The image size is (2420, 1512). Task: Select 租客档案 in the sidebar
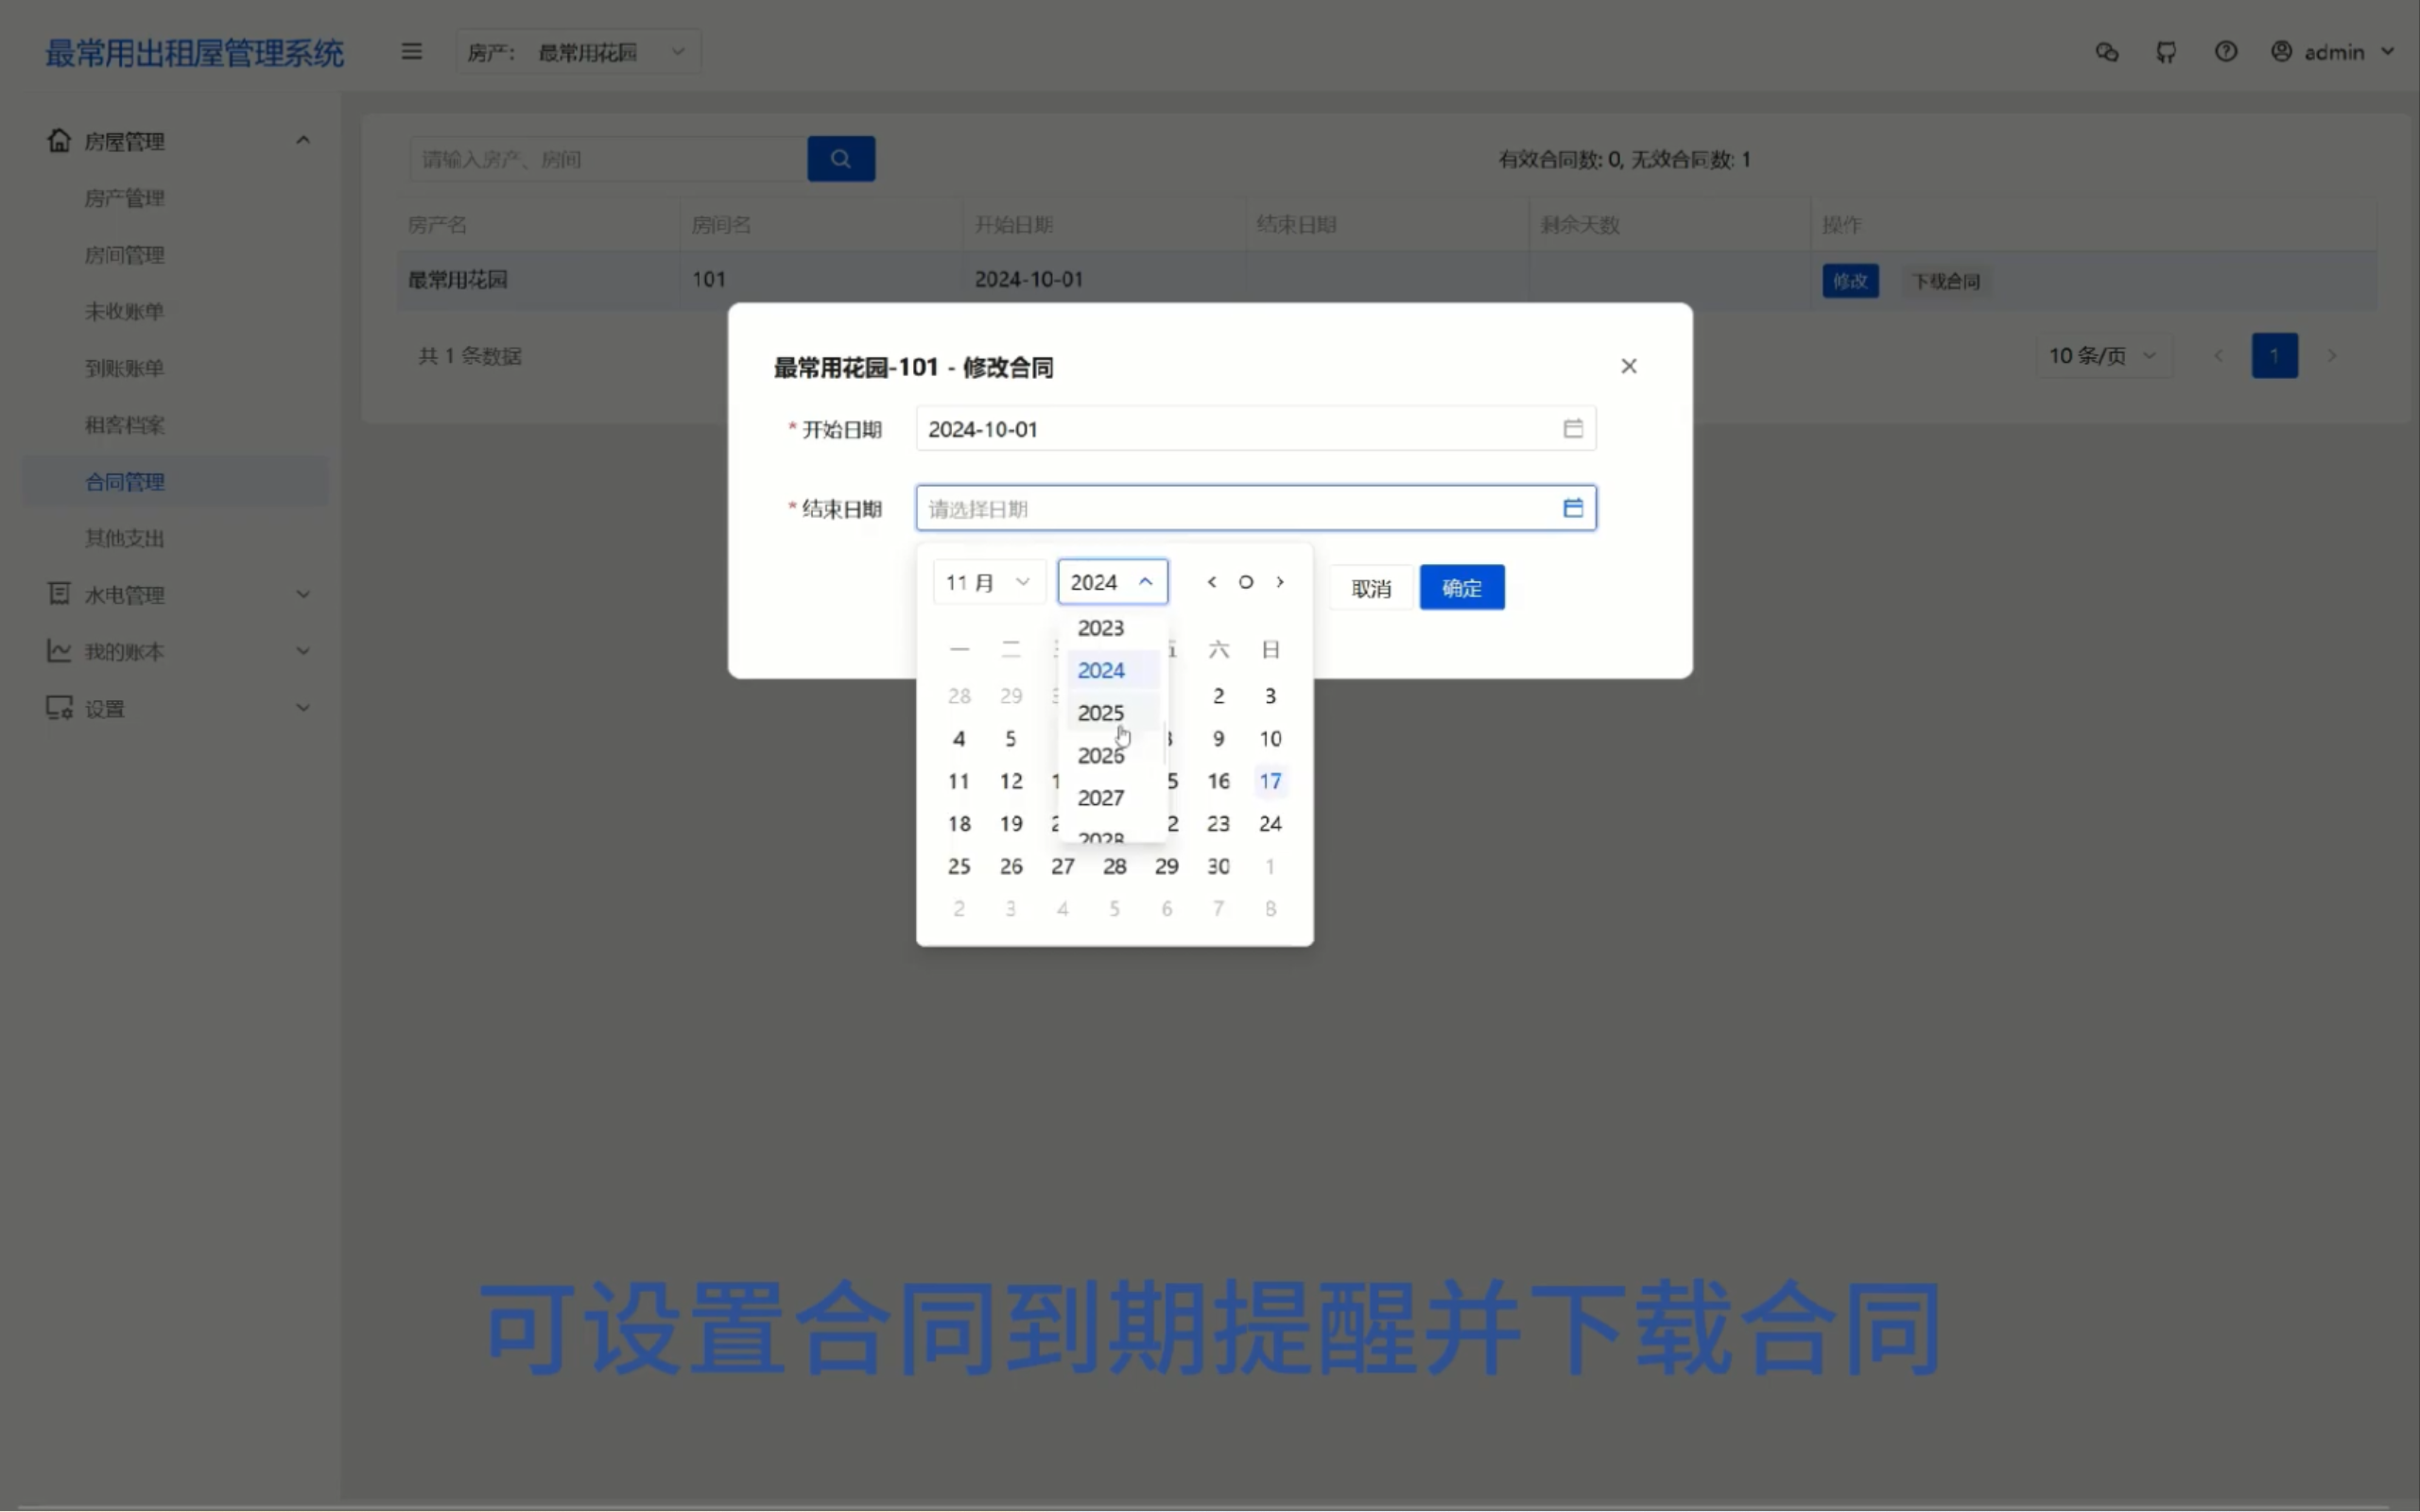click(x=124, y=424)
